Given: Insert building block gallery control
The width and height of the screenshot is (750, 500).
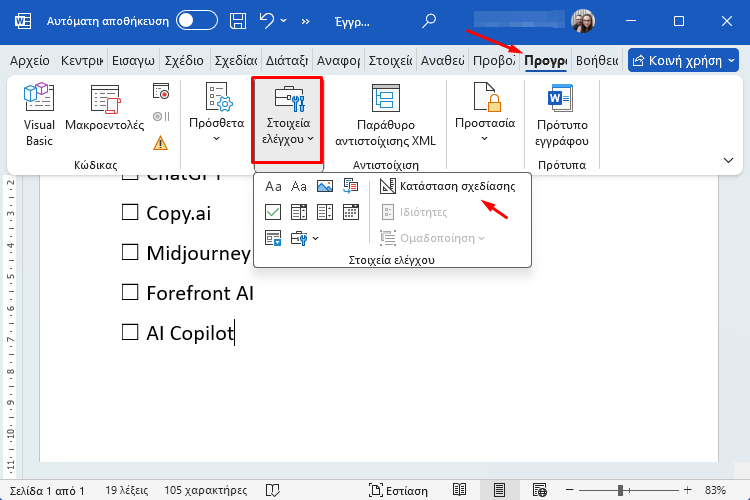Looking at the screenshot, I should pos(351,186).
